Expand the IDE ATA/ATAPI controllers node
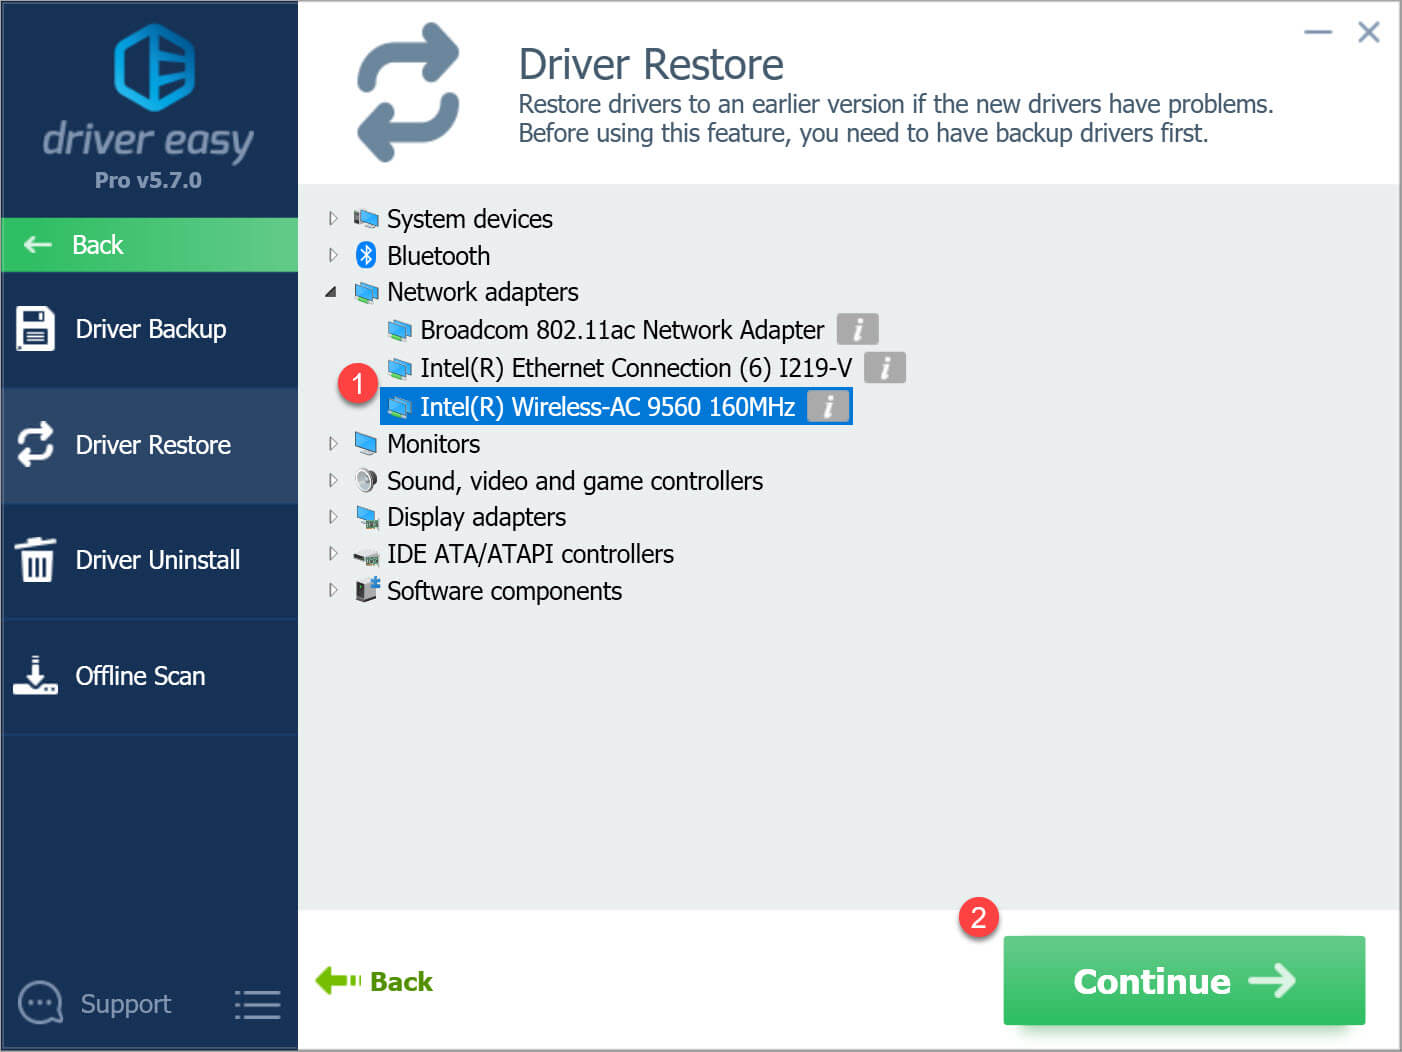1402x1052 pixels. point(333,553)
